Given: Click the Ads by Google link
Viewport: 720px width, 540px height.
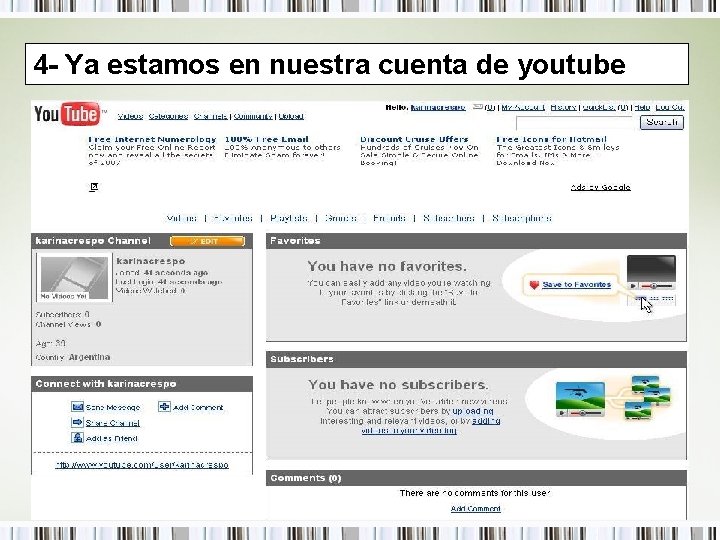Looking at the screenshot, I should pyautogui.click(x=601, y=187).
